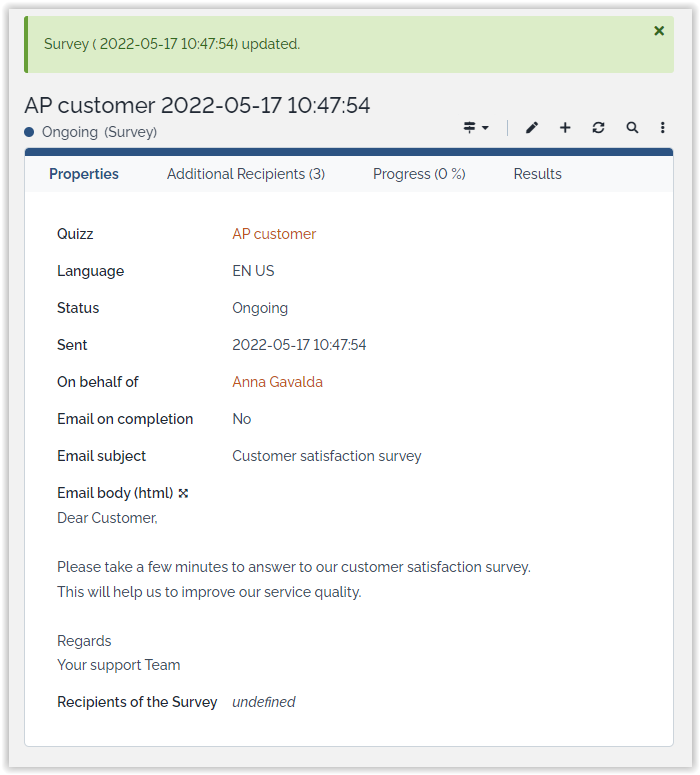Click the pencil icon to edit survey
Viewport: 700px width, 775px height.
(532, 128)
